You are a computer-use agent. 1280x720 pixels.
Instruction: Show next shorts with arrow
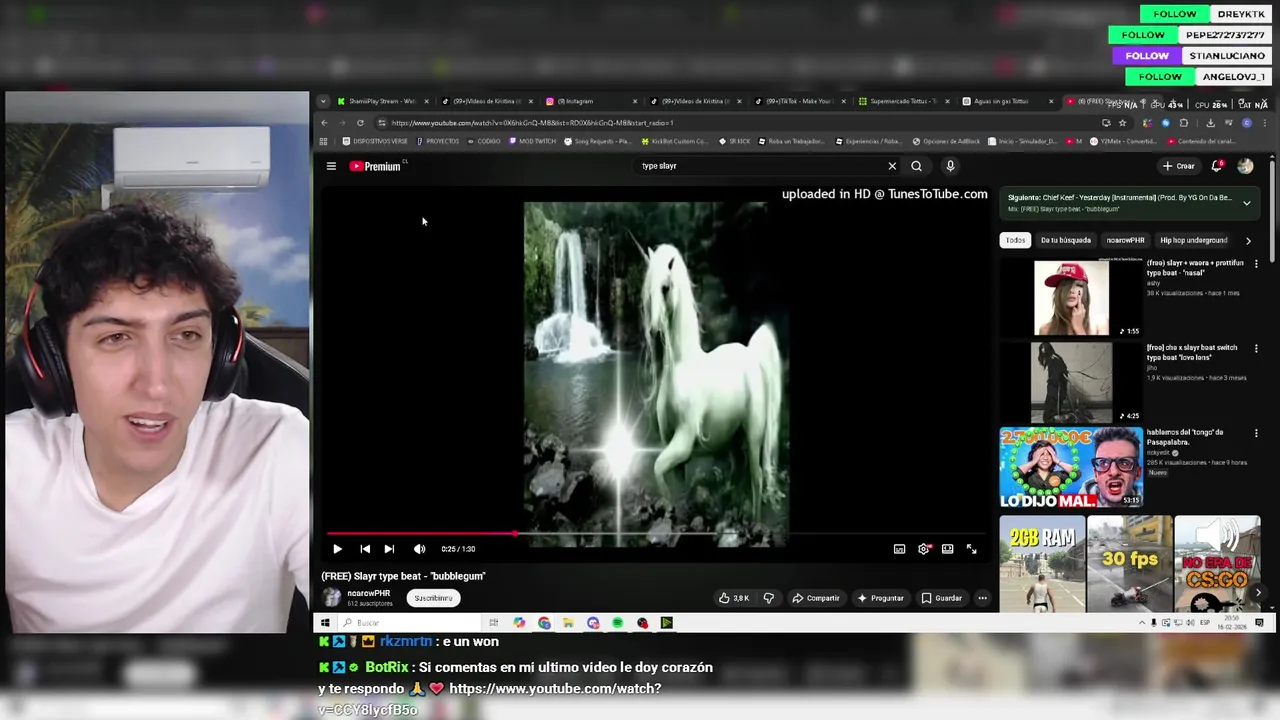1258,593
